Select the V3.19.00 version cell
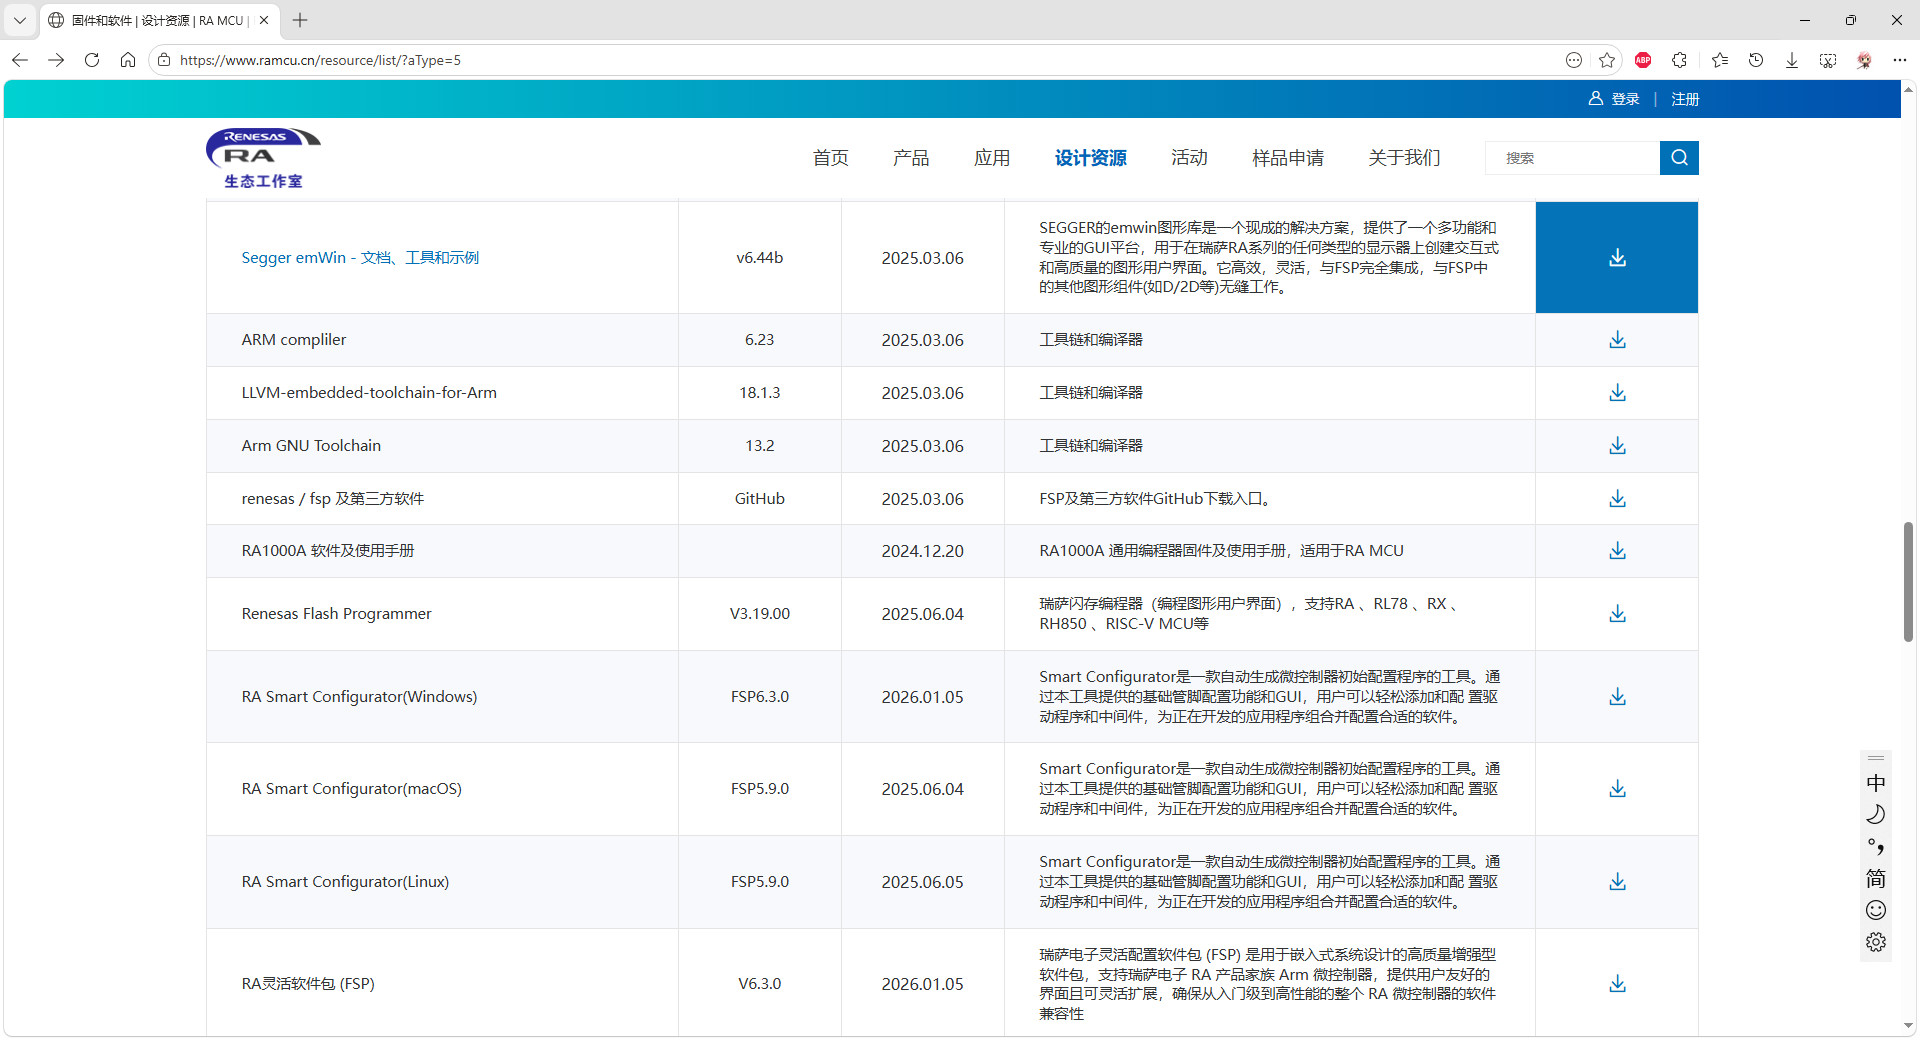Image resolution: width=1920 pixels, height=1040 pixels. (760, 614)
